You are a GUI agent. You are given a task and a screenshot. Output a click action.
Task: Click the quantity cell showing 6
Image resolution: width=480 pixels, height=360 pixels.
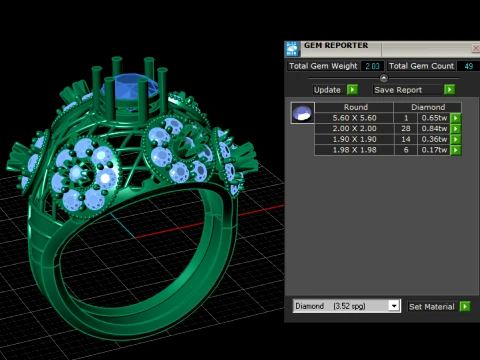click(x=406, y=150)
